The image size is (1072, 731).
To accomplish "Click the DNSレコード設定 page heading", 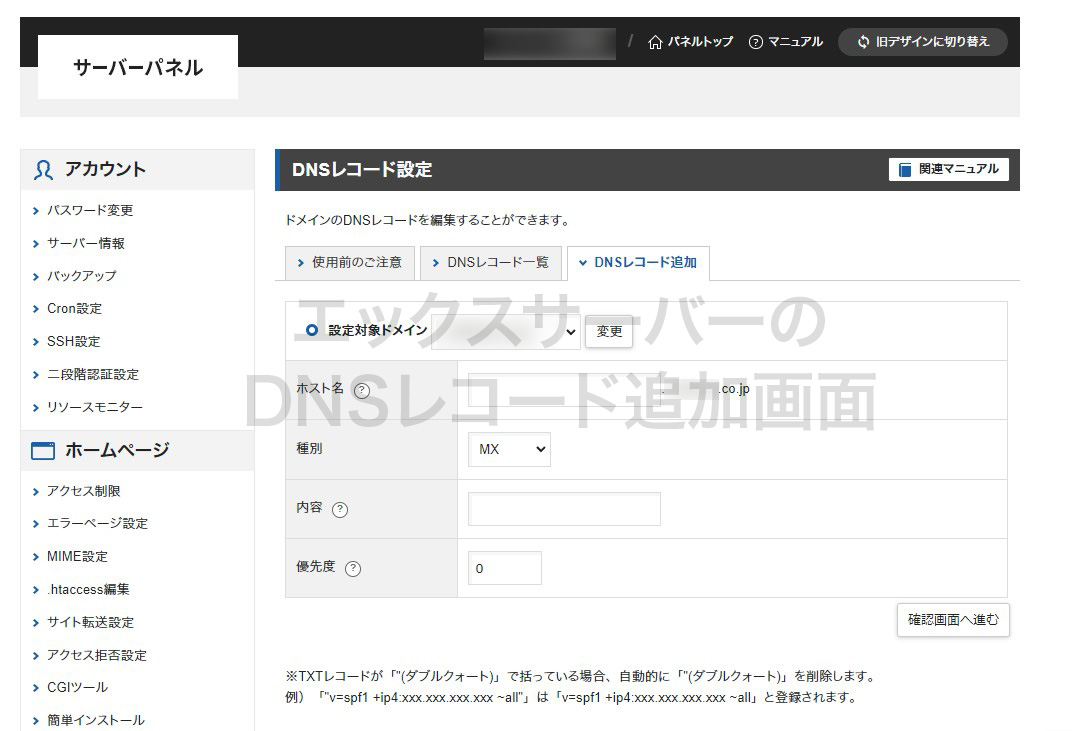I will [x=362, y=170].
